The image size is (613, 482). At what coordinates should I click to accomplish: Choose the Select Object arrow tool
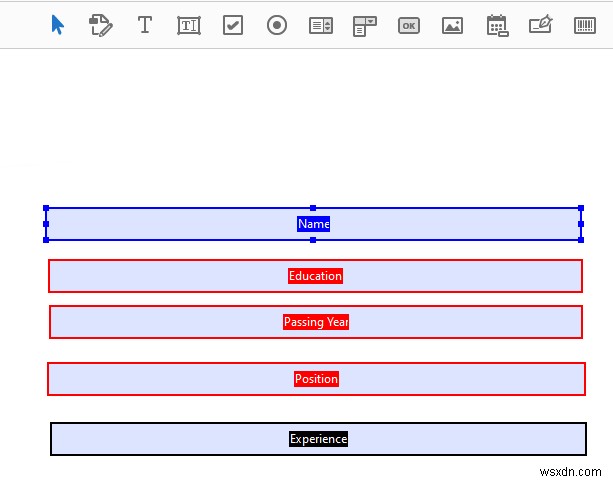click(57, 25)
